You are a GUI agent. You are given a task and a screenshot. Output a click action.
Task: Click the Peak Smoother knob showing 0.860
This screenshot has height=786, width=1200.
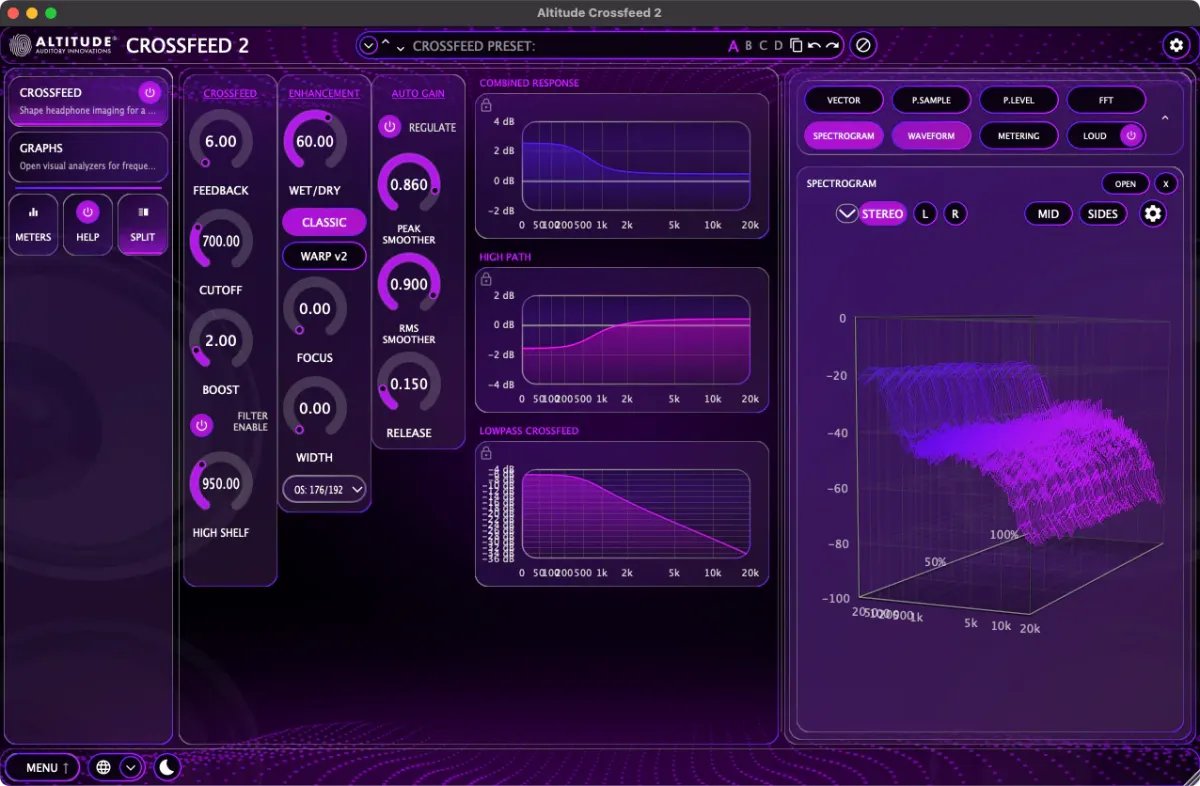click(x=409, y=185)
